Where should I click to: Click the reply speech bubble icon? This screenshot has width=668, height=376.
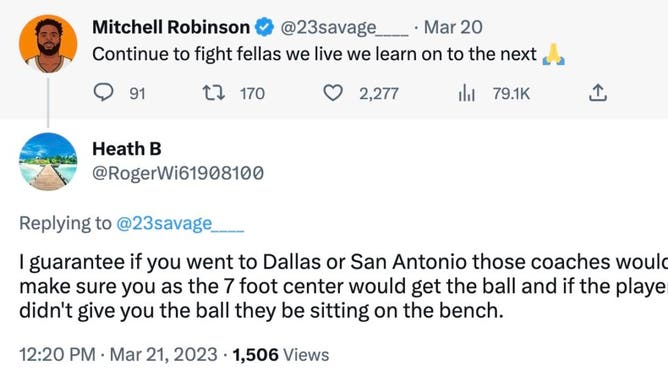103,92
